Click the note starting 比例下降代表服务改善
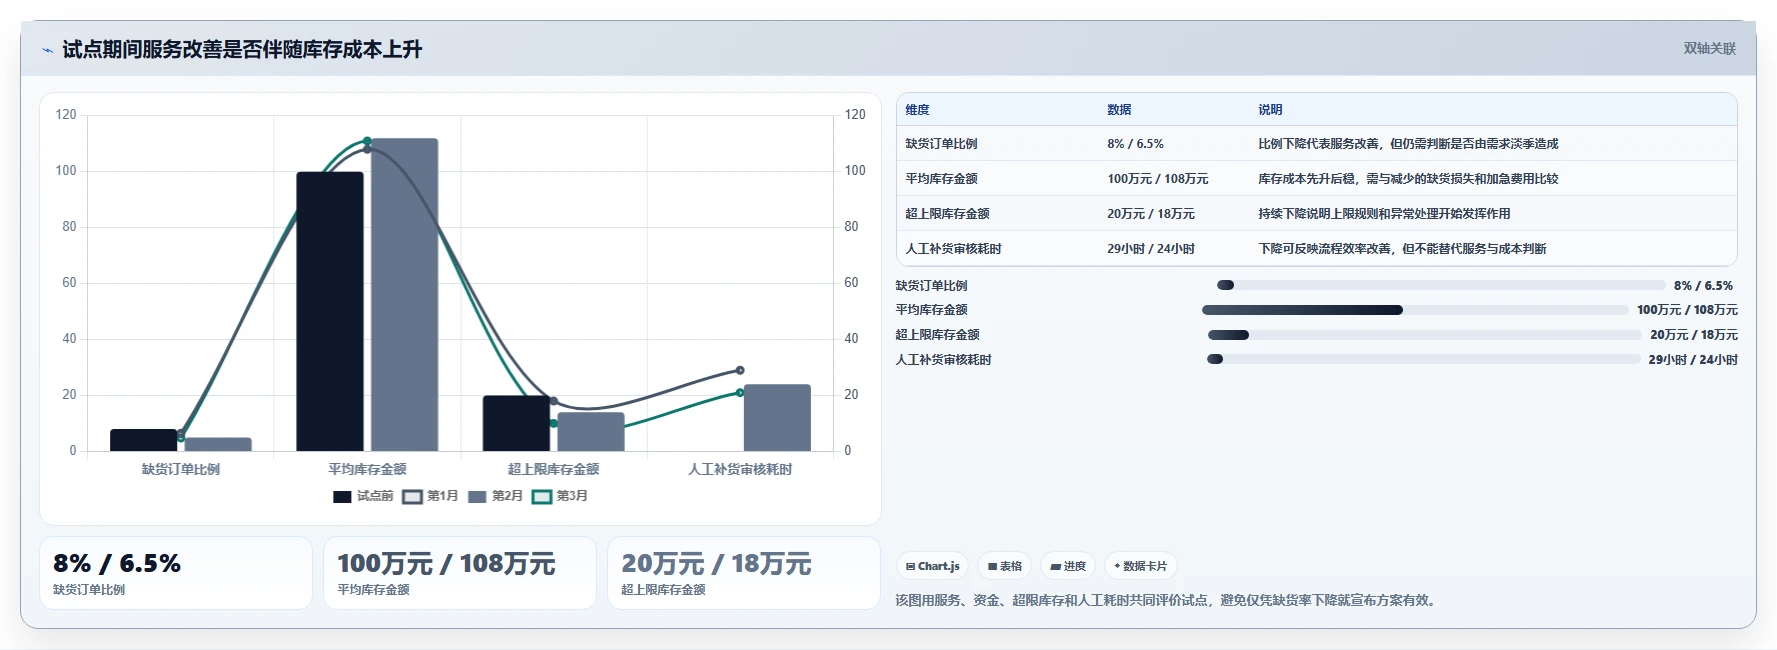Screen dimensions: 1777x650 tap(1408, 144)
